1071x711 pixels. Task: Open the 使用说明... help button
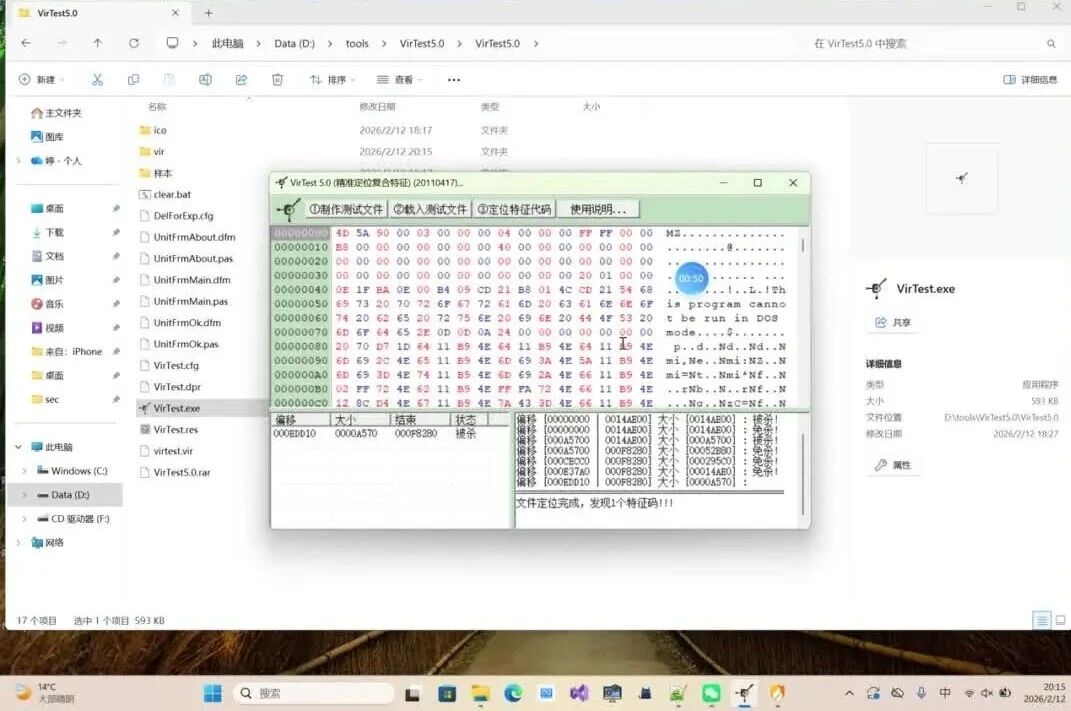point(598,209)
